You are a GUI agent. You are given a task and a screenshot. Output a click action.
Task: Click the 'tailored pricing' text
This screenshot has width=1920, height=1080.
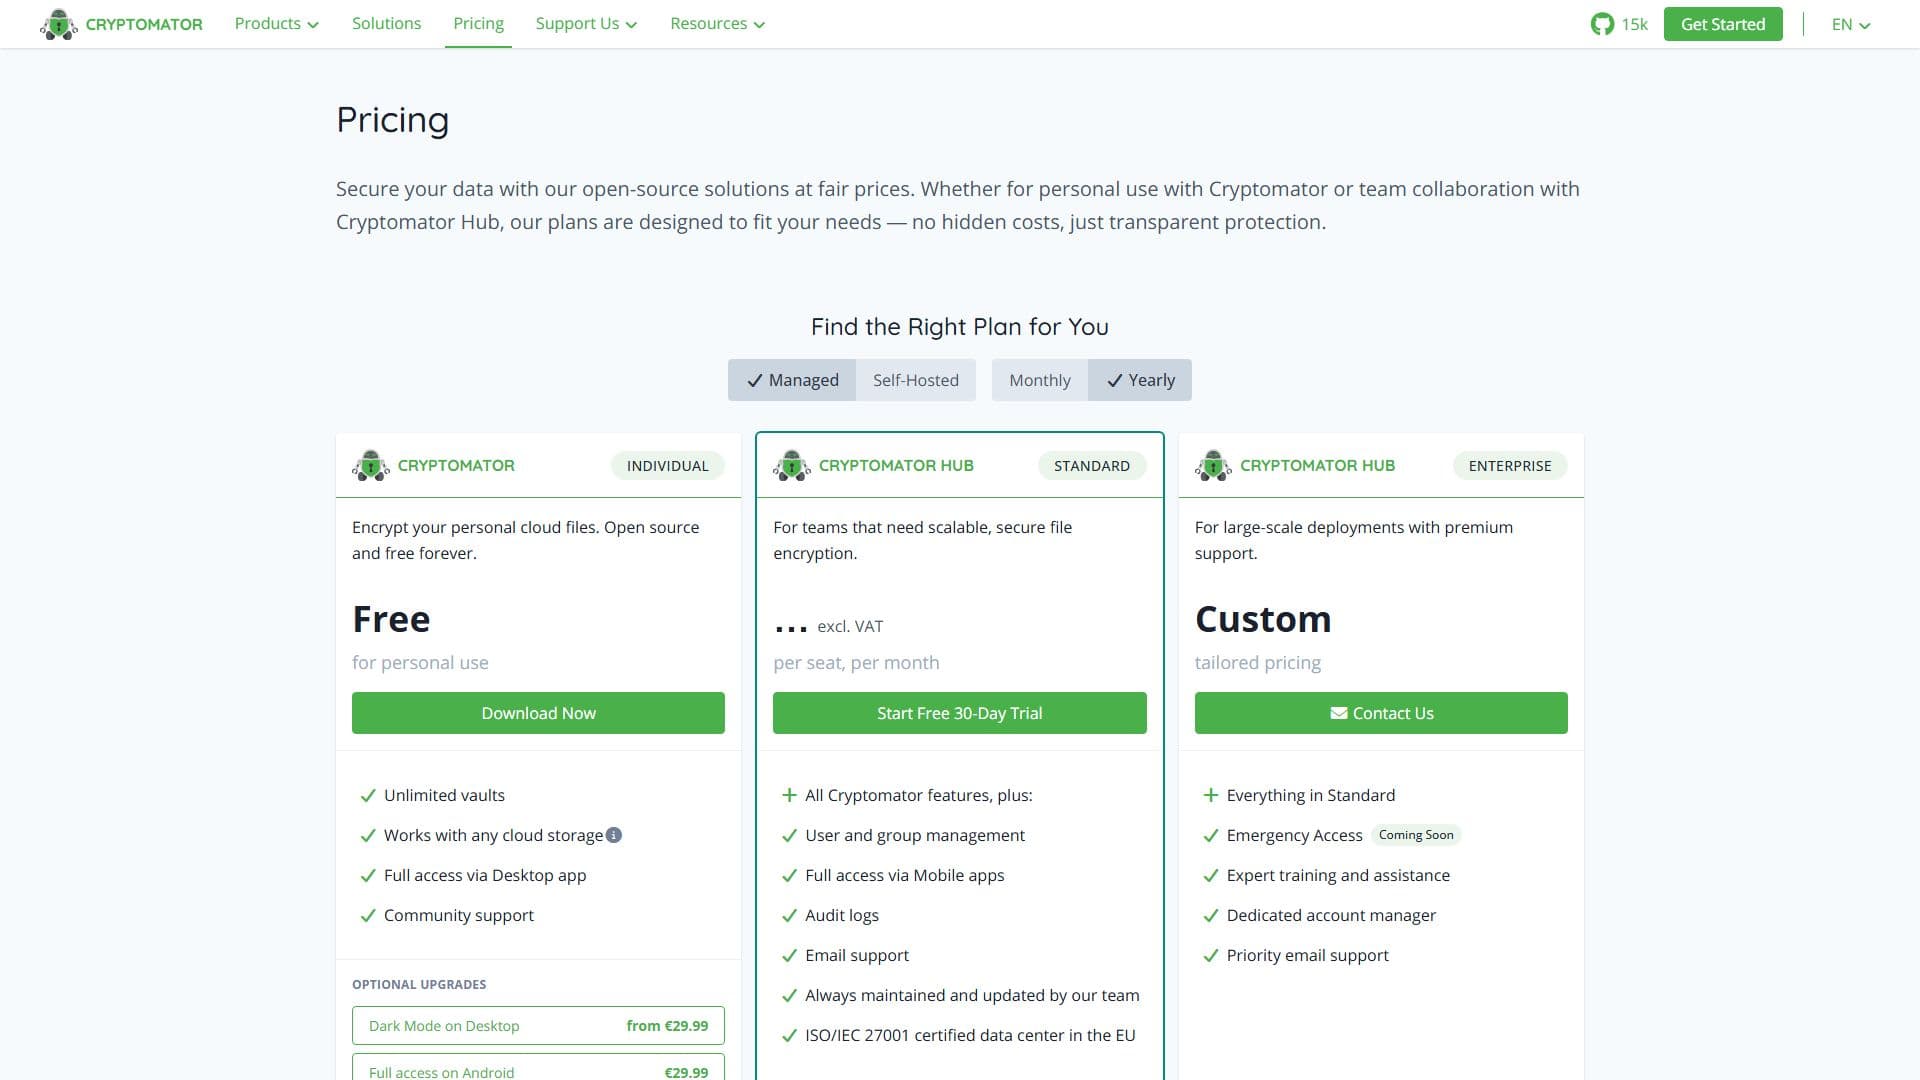pos(1258,663)
